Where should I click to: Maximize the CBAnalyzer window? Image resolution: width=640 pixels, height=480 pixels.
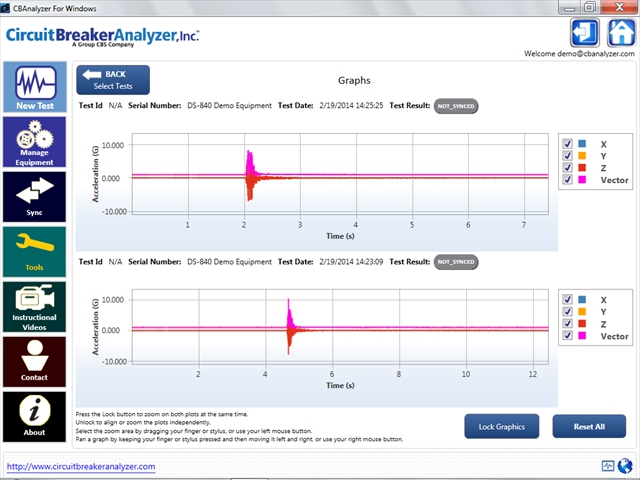589,7
